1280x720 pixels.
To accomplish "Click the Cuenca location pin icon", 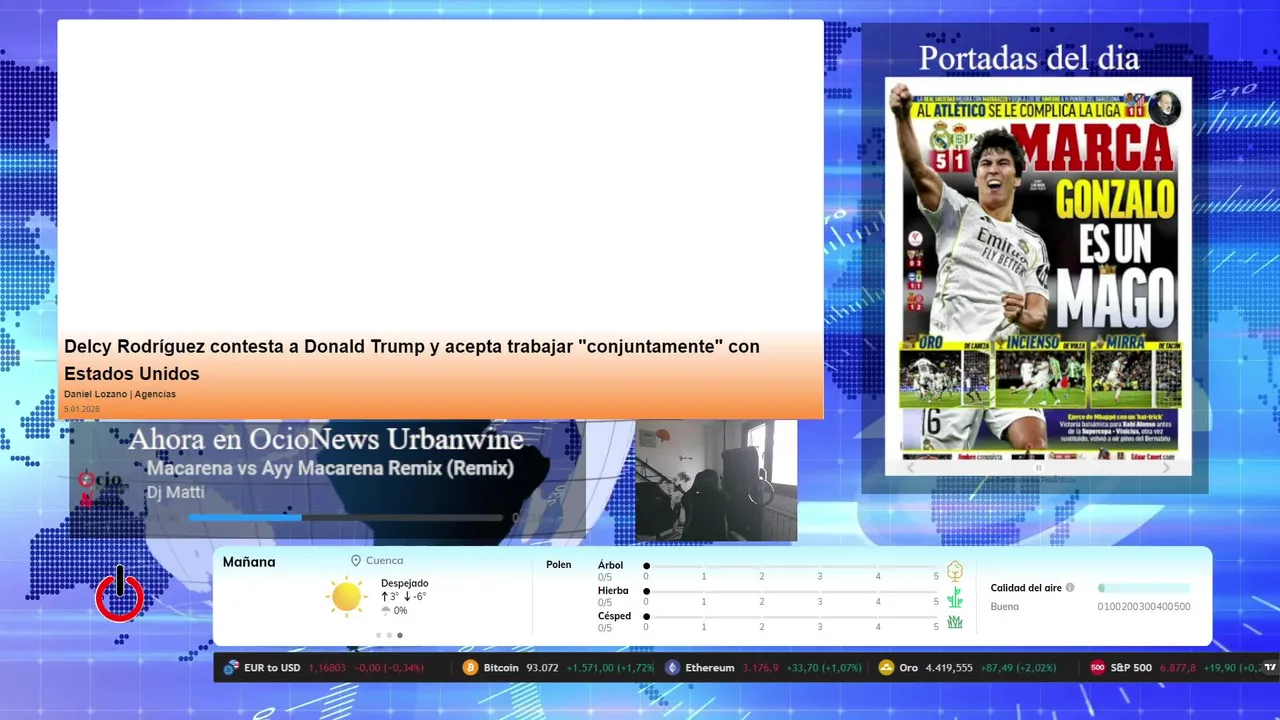I will click(356, 561).
